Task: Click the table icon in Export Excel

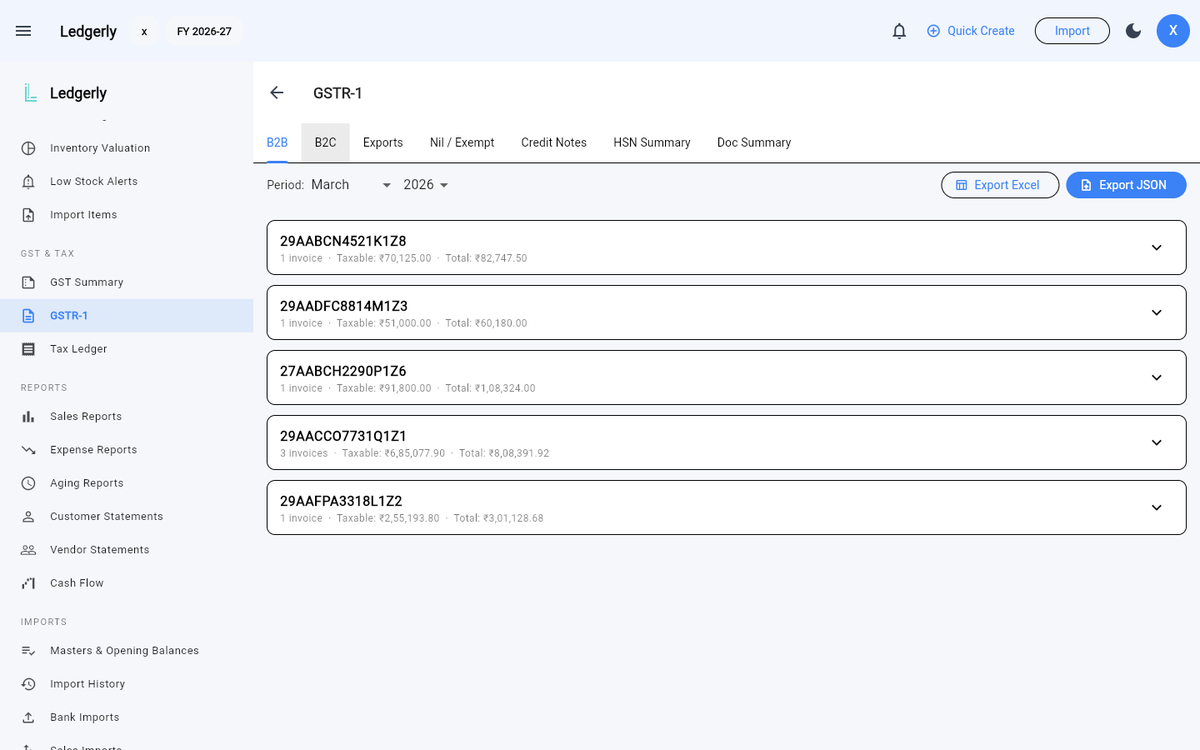Action: pyautogui.click(x=961, y=185)
